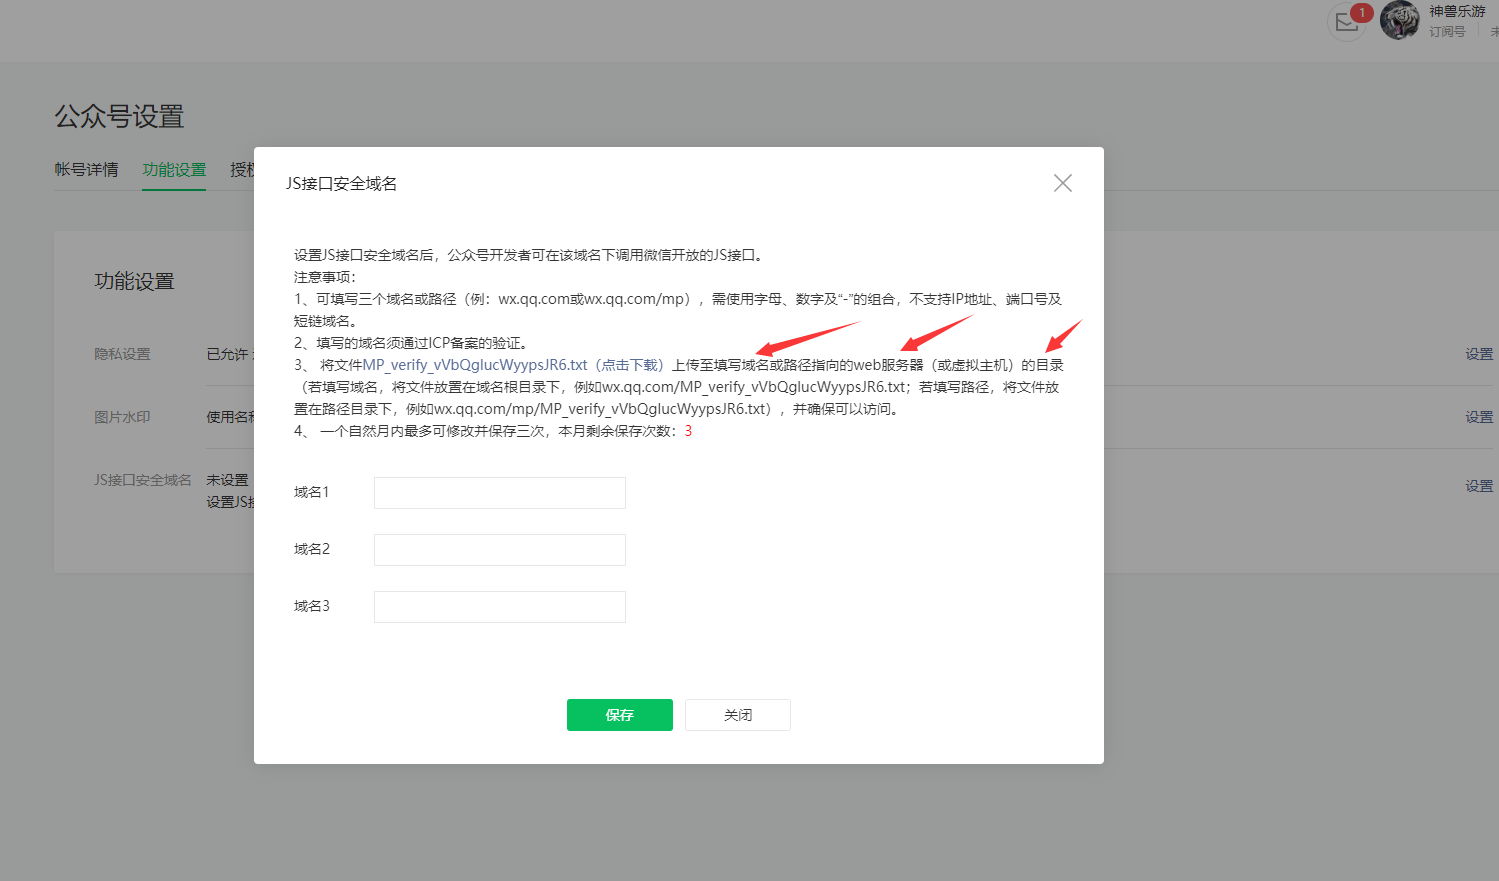Open 设置 for the 隐私设置 row
This screenshot has height=881, width=1499.
point(1478,354)
